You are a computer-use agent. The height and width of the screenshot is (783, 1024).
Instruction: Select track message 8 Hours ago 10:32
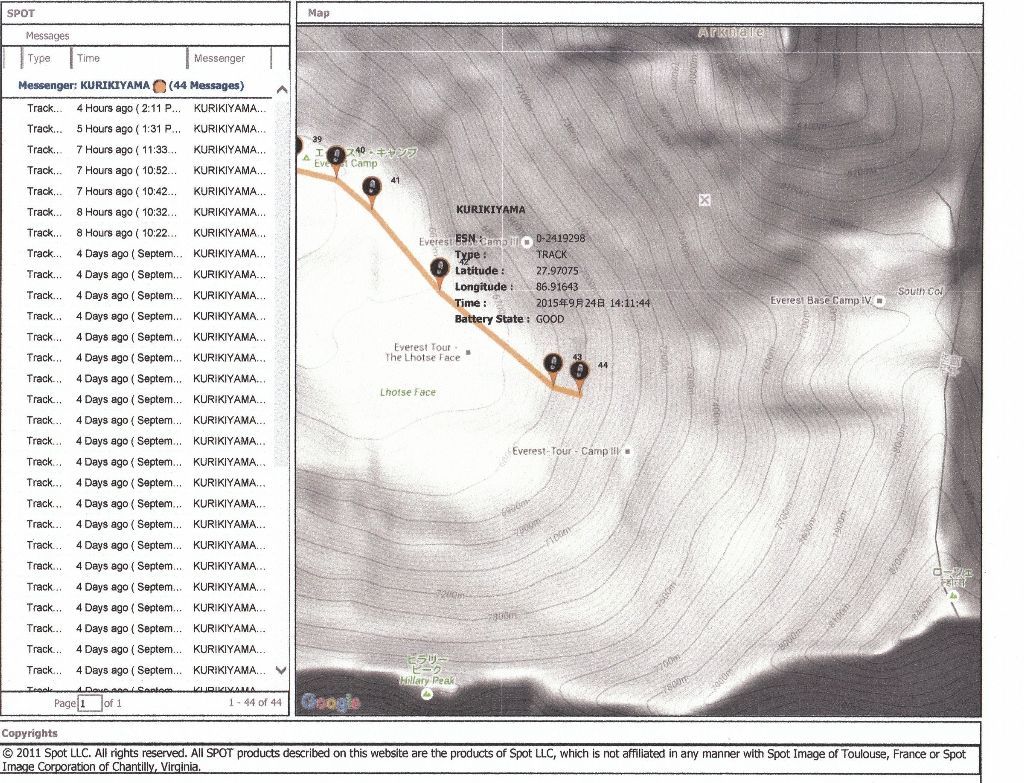pyautogui.click(x=146, y=212)
